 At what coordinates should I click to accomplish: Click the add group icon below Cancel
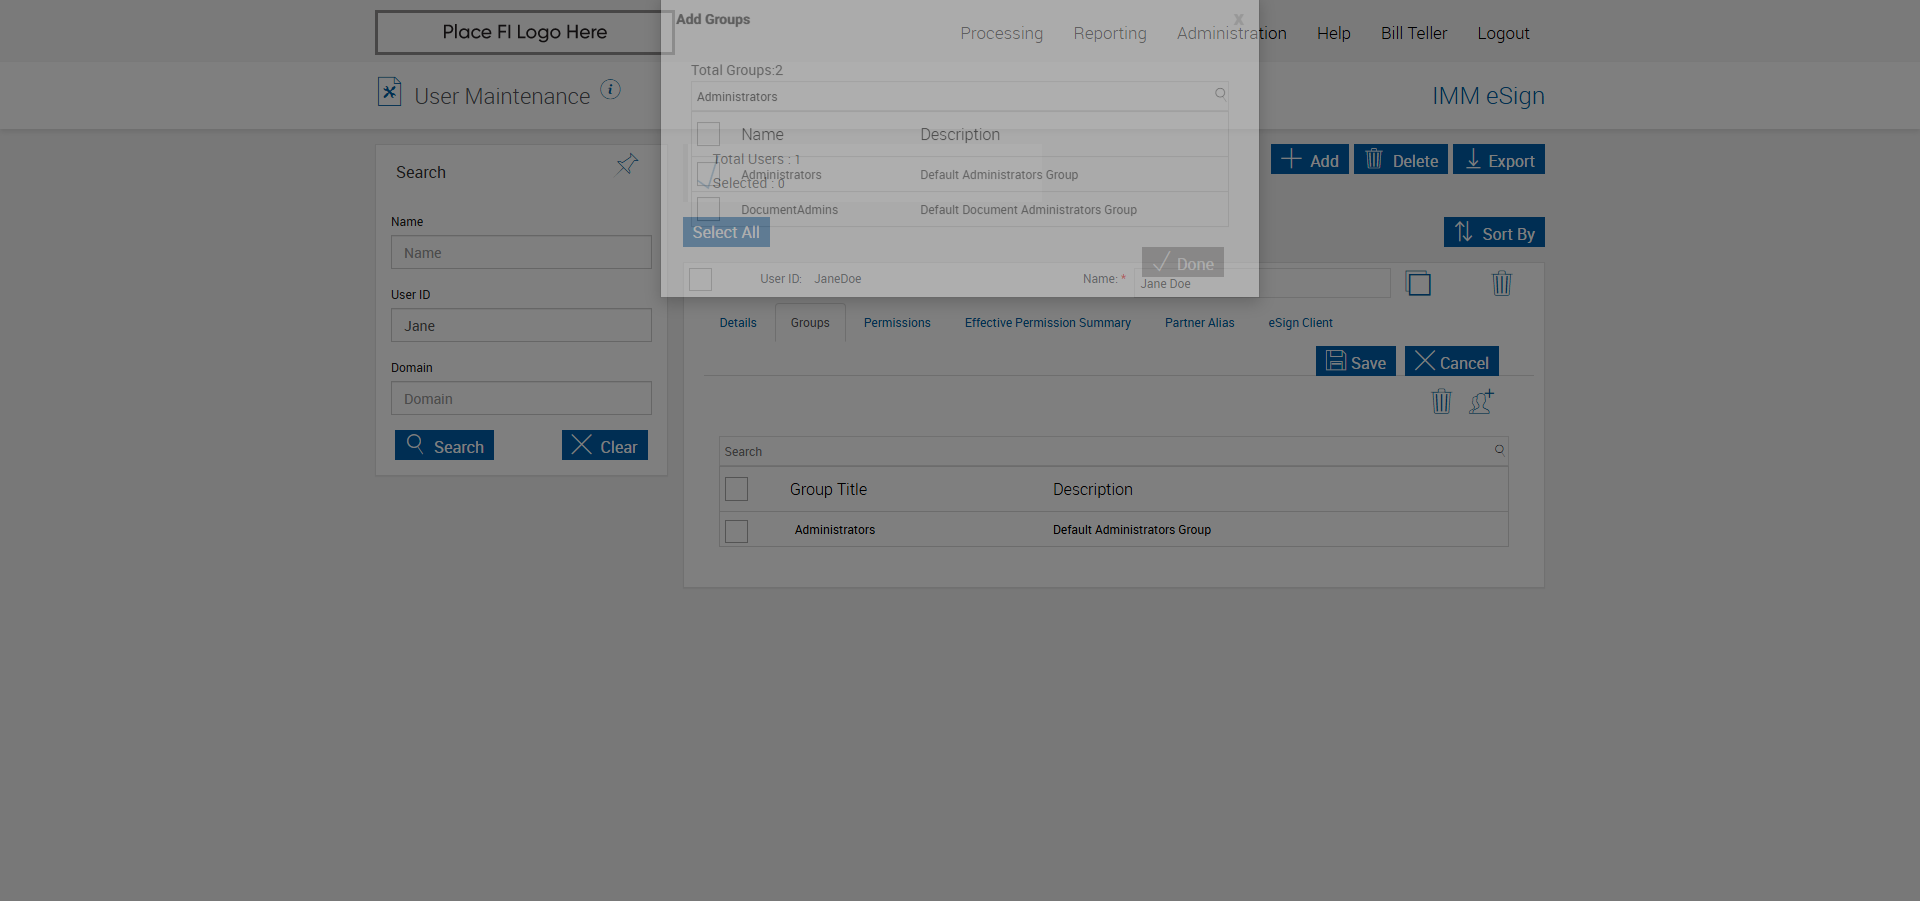[x=1481, y=401]
